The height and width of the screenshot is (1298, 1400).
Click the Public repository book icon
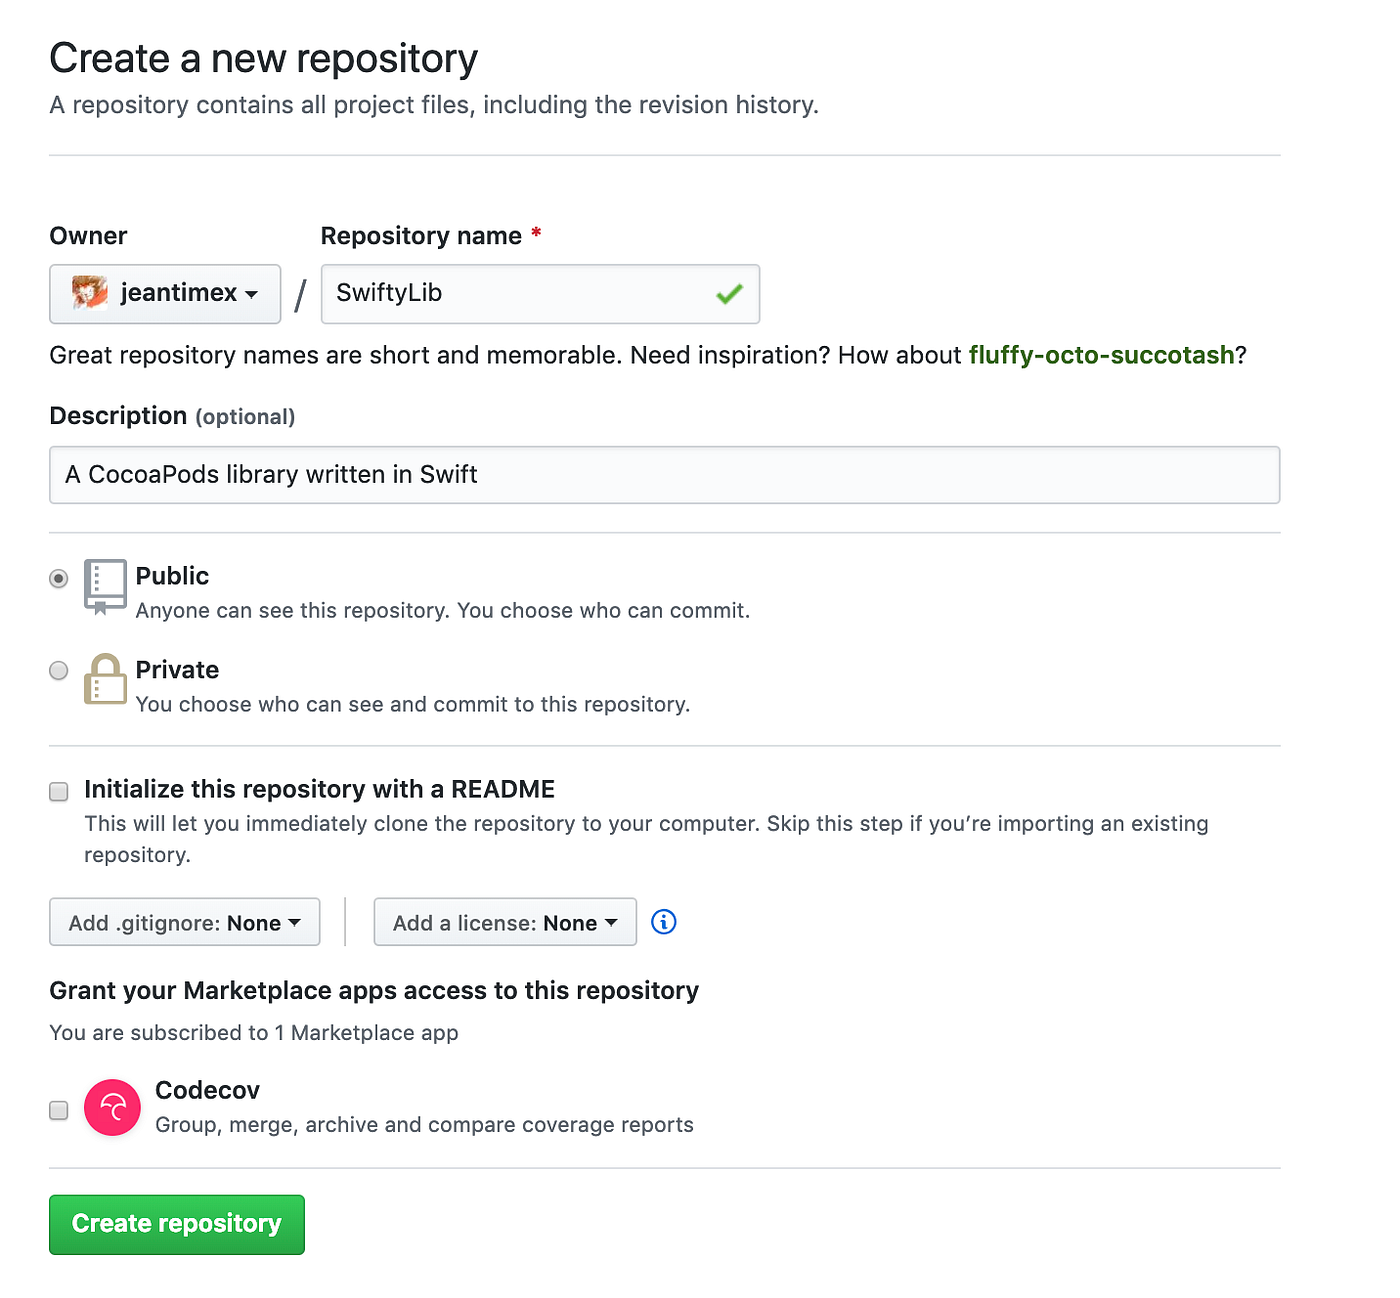105,587
